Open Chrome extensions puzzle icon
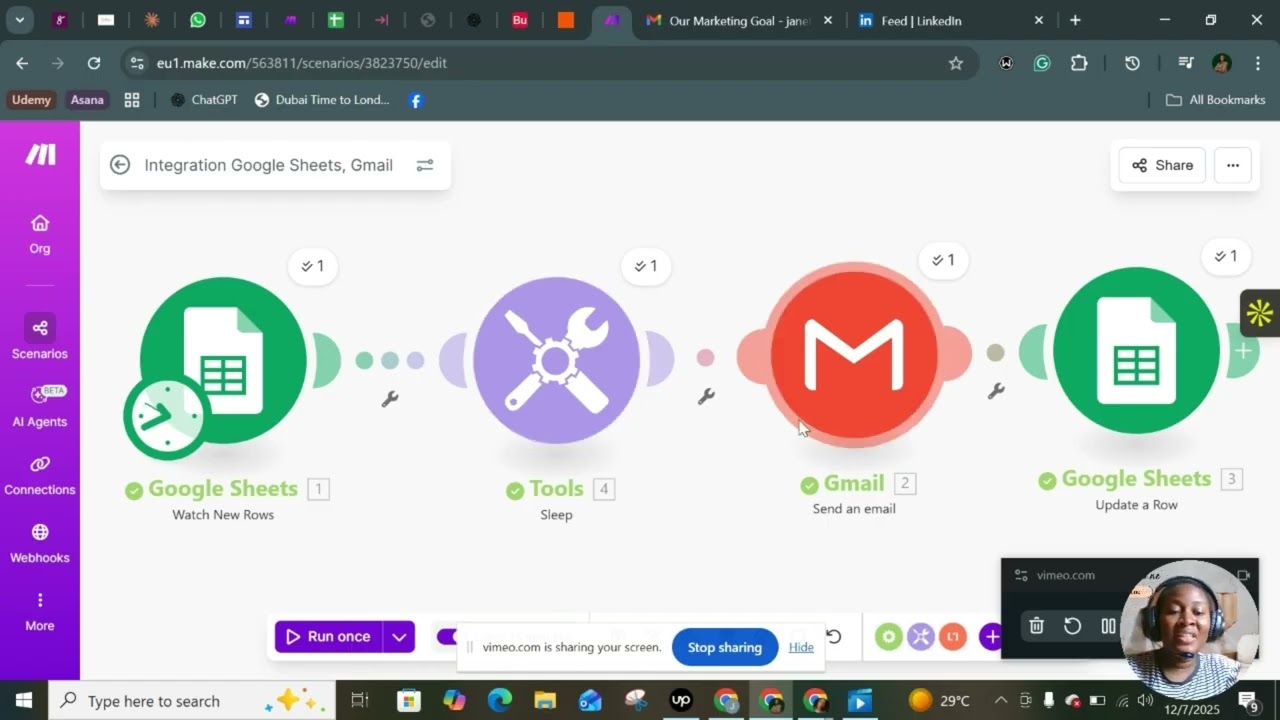Image resolution: width=1280 pixels, height=720 pixels. pyautogui.click(x=1079, y=63)
